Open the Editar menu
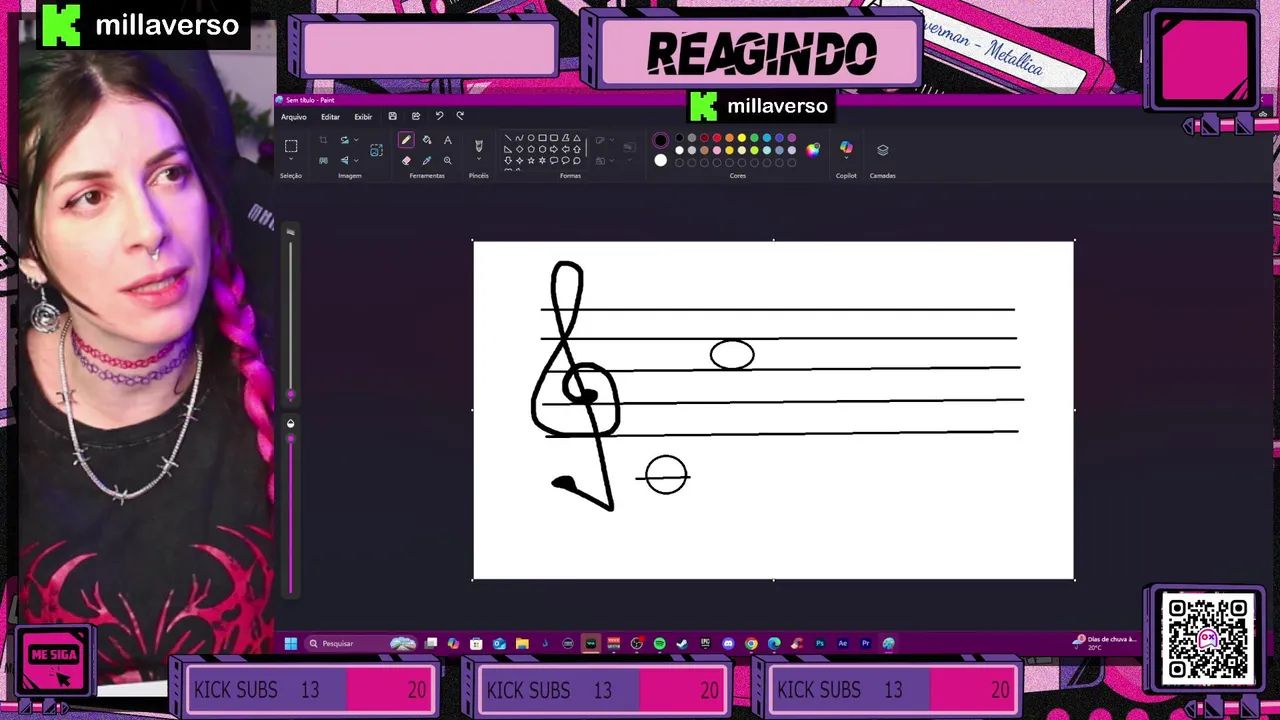1280x720 pixels. tap(330, 117)
